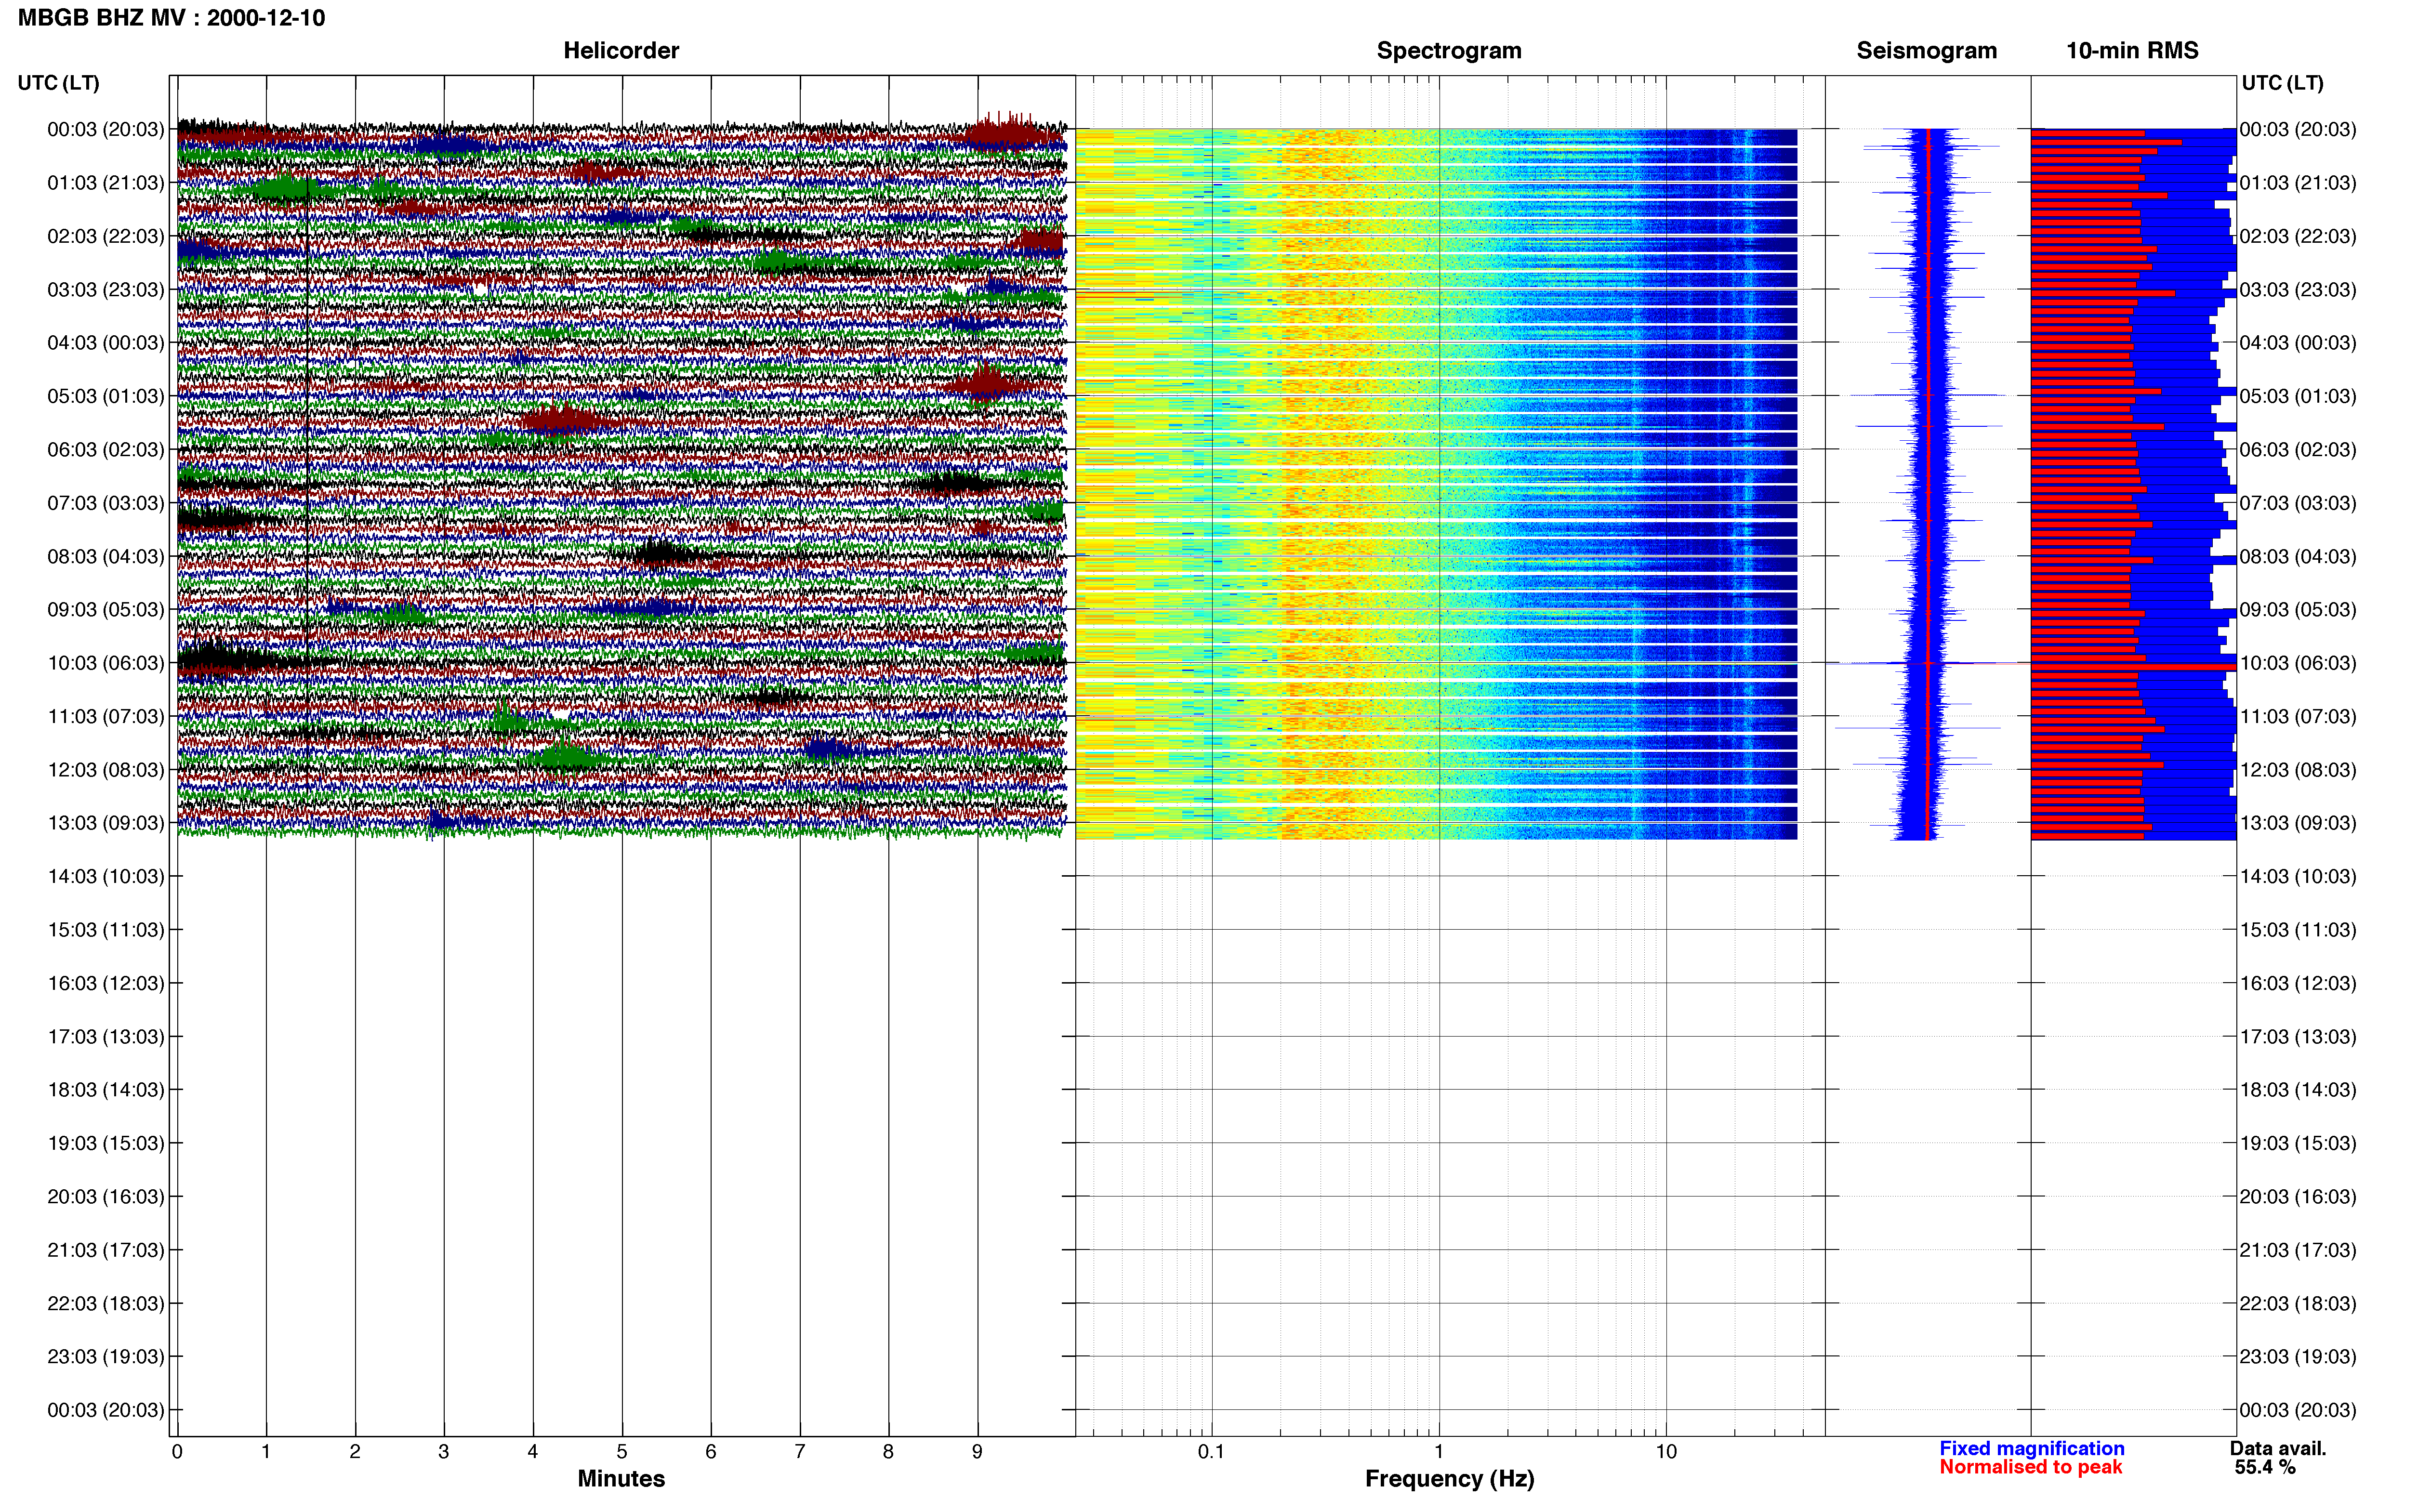Screen dimensions: 2418x1512
Task: Click the Frequency (Hz) axis label
Action: coord(1449,1479)
